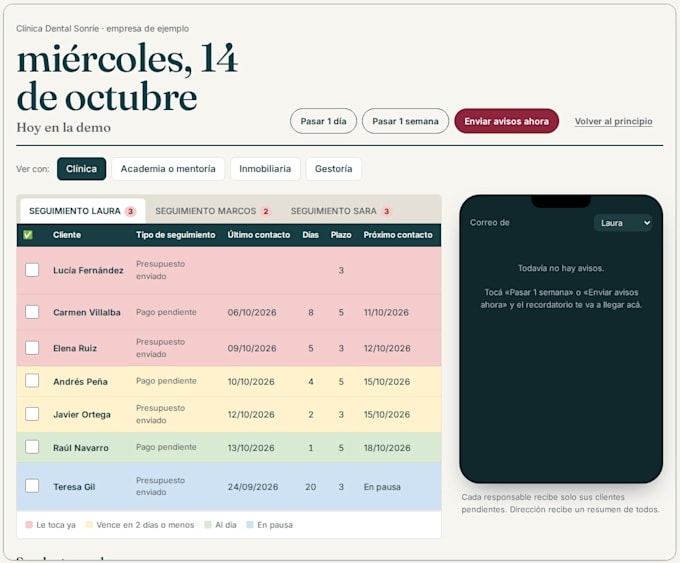
Task: Click the badge count on Seguimiento Sara
Action: (x=386, y=211)
